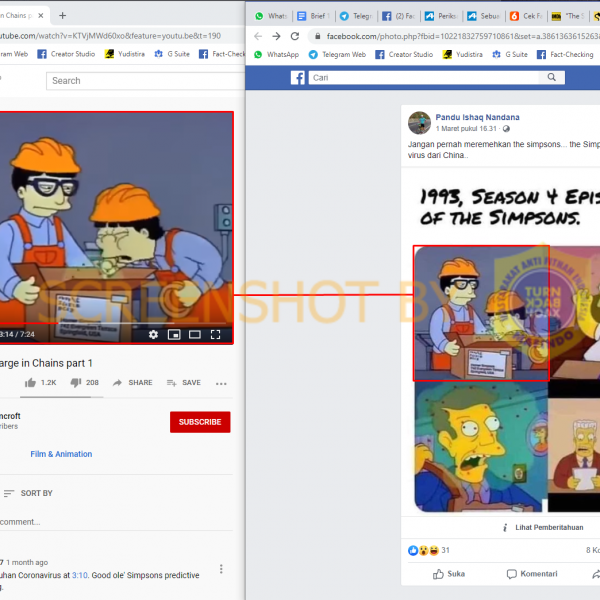Click Komentari to comment on post
The width and height of the screenshot is (600, 600).
(532, 574)
